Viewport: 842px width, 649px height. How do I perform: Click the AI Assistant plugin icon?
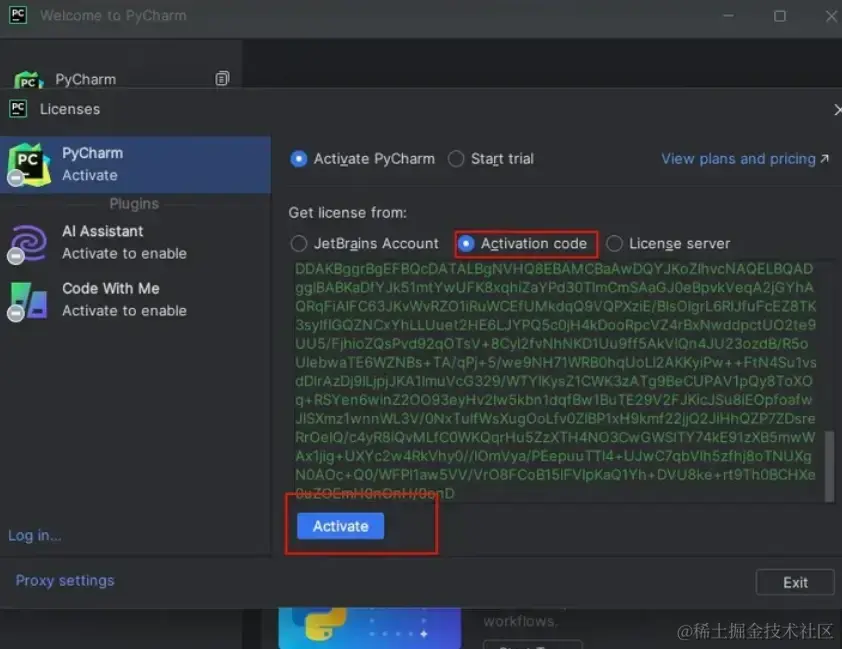(x=28, y=243)
